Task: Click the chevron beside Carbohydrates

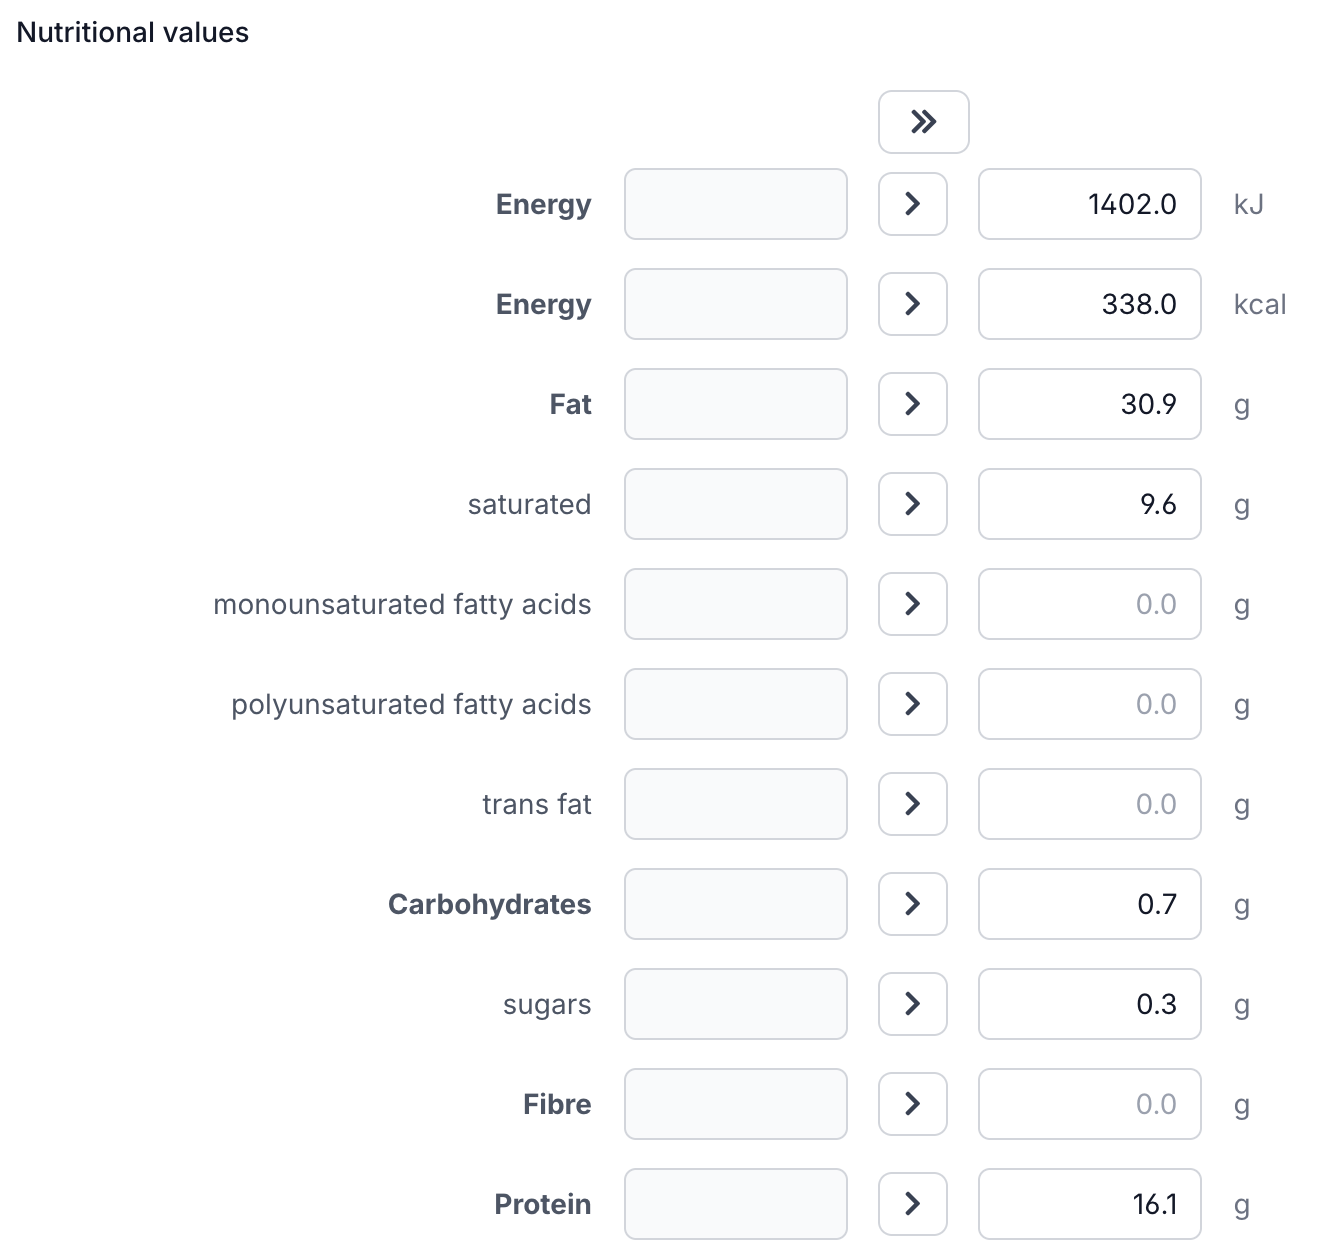Action: coord(912,904)
